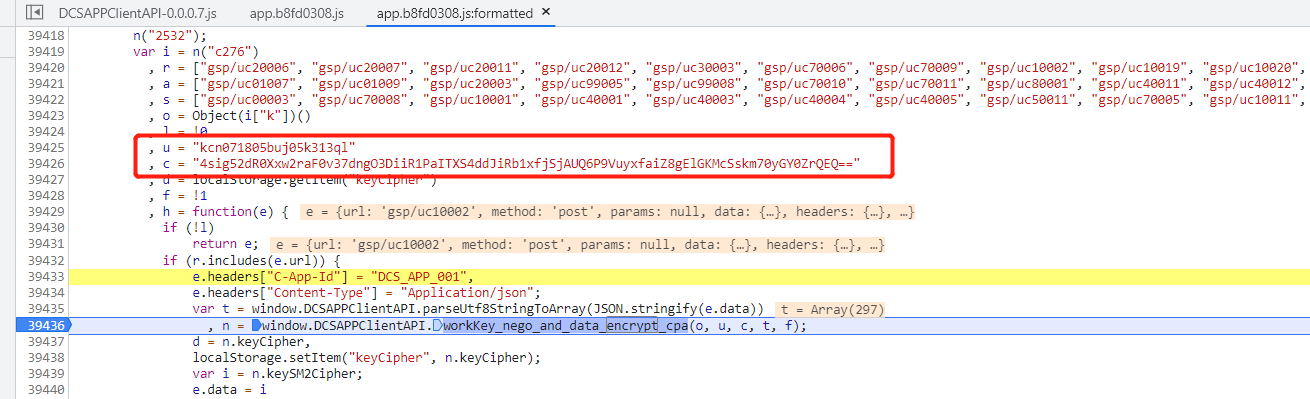
Task: Toggle inline breakpoint marker before window.DCSAPPClientAPI on line 39436
Action: tap(256, 326)
